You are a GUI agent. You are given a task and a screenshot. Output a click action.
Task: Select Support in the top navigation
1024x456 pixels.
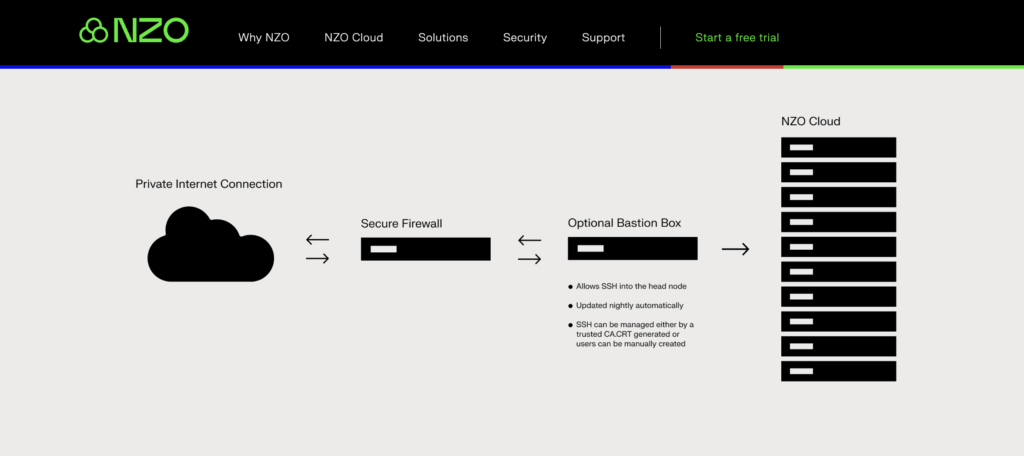point(603,38)
